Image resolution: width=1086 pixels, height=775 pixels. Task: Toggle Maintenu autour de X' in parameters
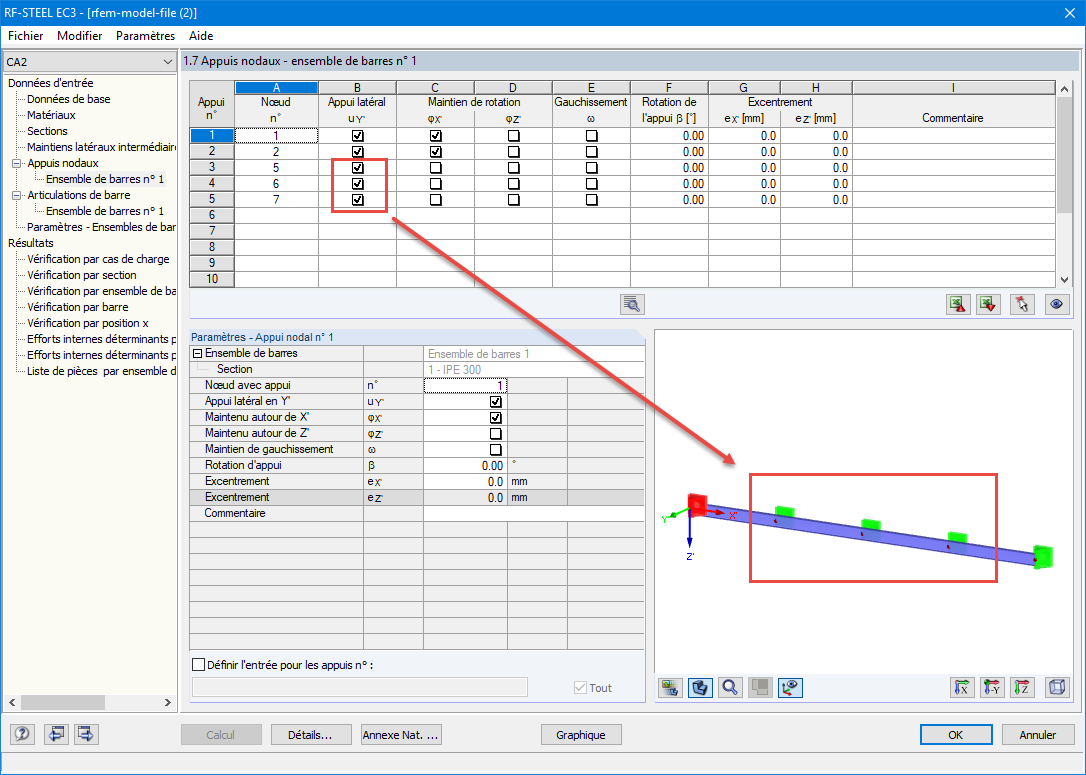pyautogui.click(x=495, y=418)
